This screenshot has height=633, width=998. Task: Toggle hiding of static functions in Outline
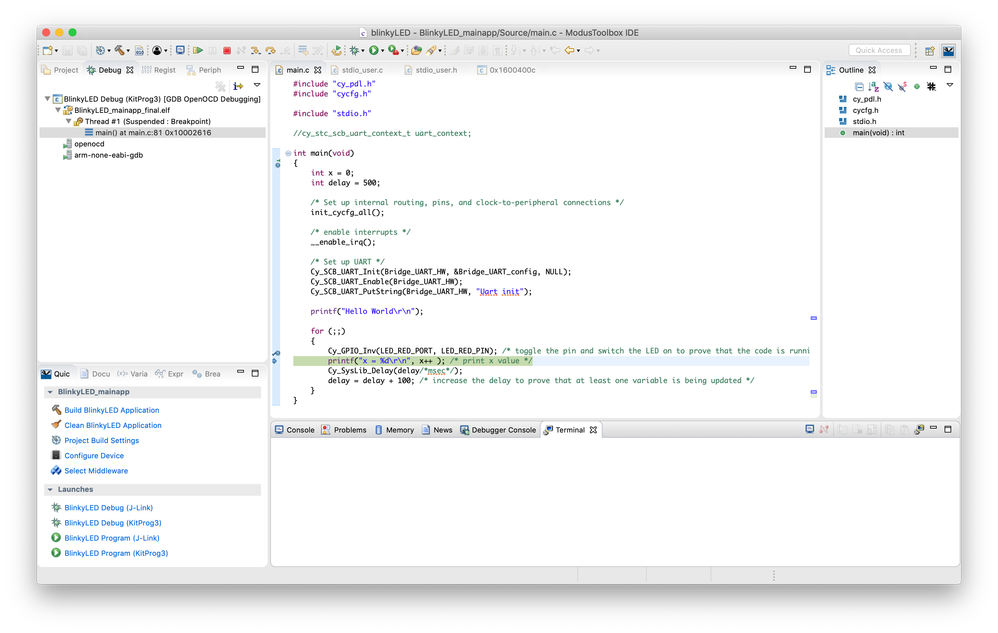902,86
